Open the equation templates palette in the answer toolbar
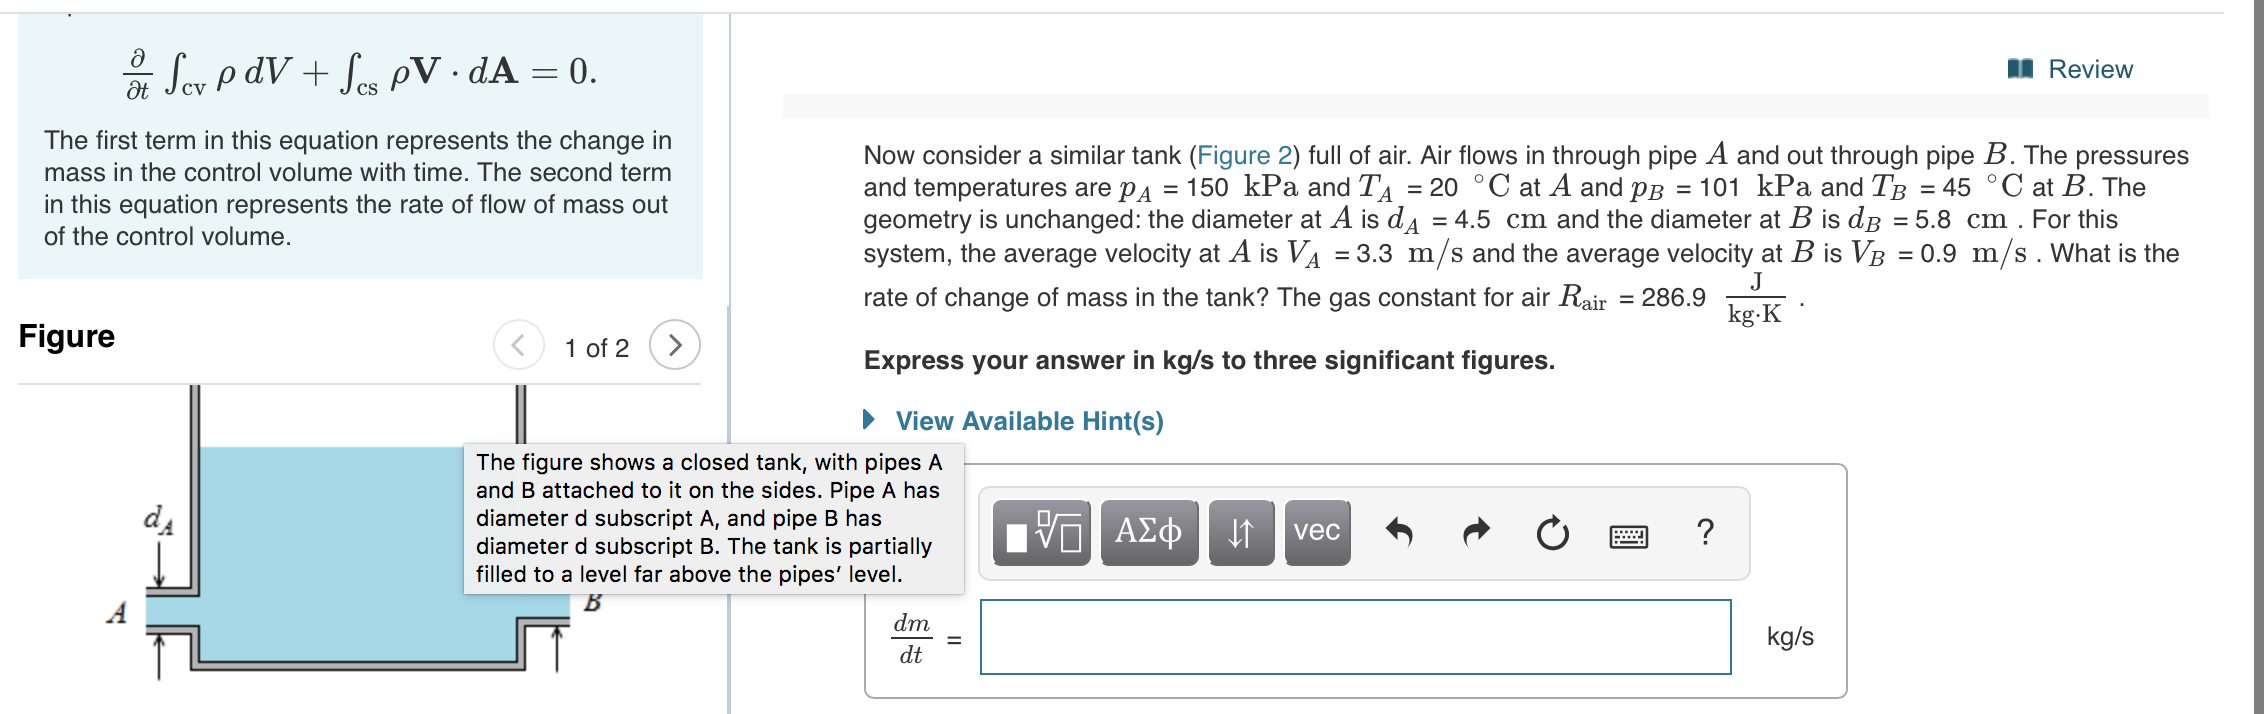The height and width of the screenshot is (714, 2264). pyautogui.click(x=1039, y=533)
